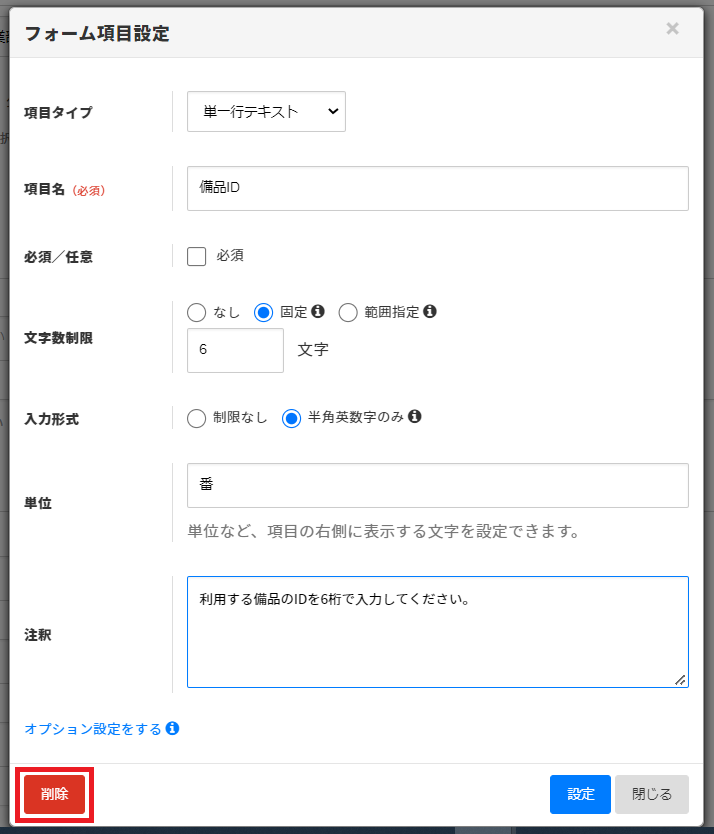
Task: Select the 固定 radio button
Action: click(264, 312)
